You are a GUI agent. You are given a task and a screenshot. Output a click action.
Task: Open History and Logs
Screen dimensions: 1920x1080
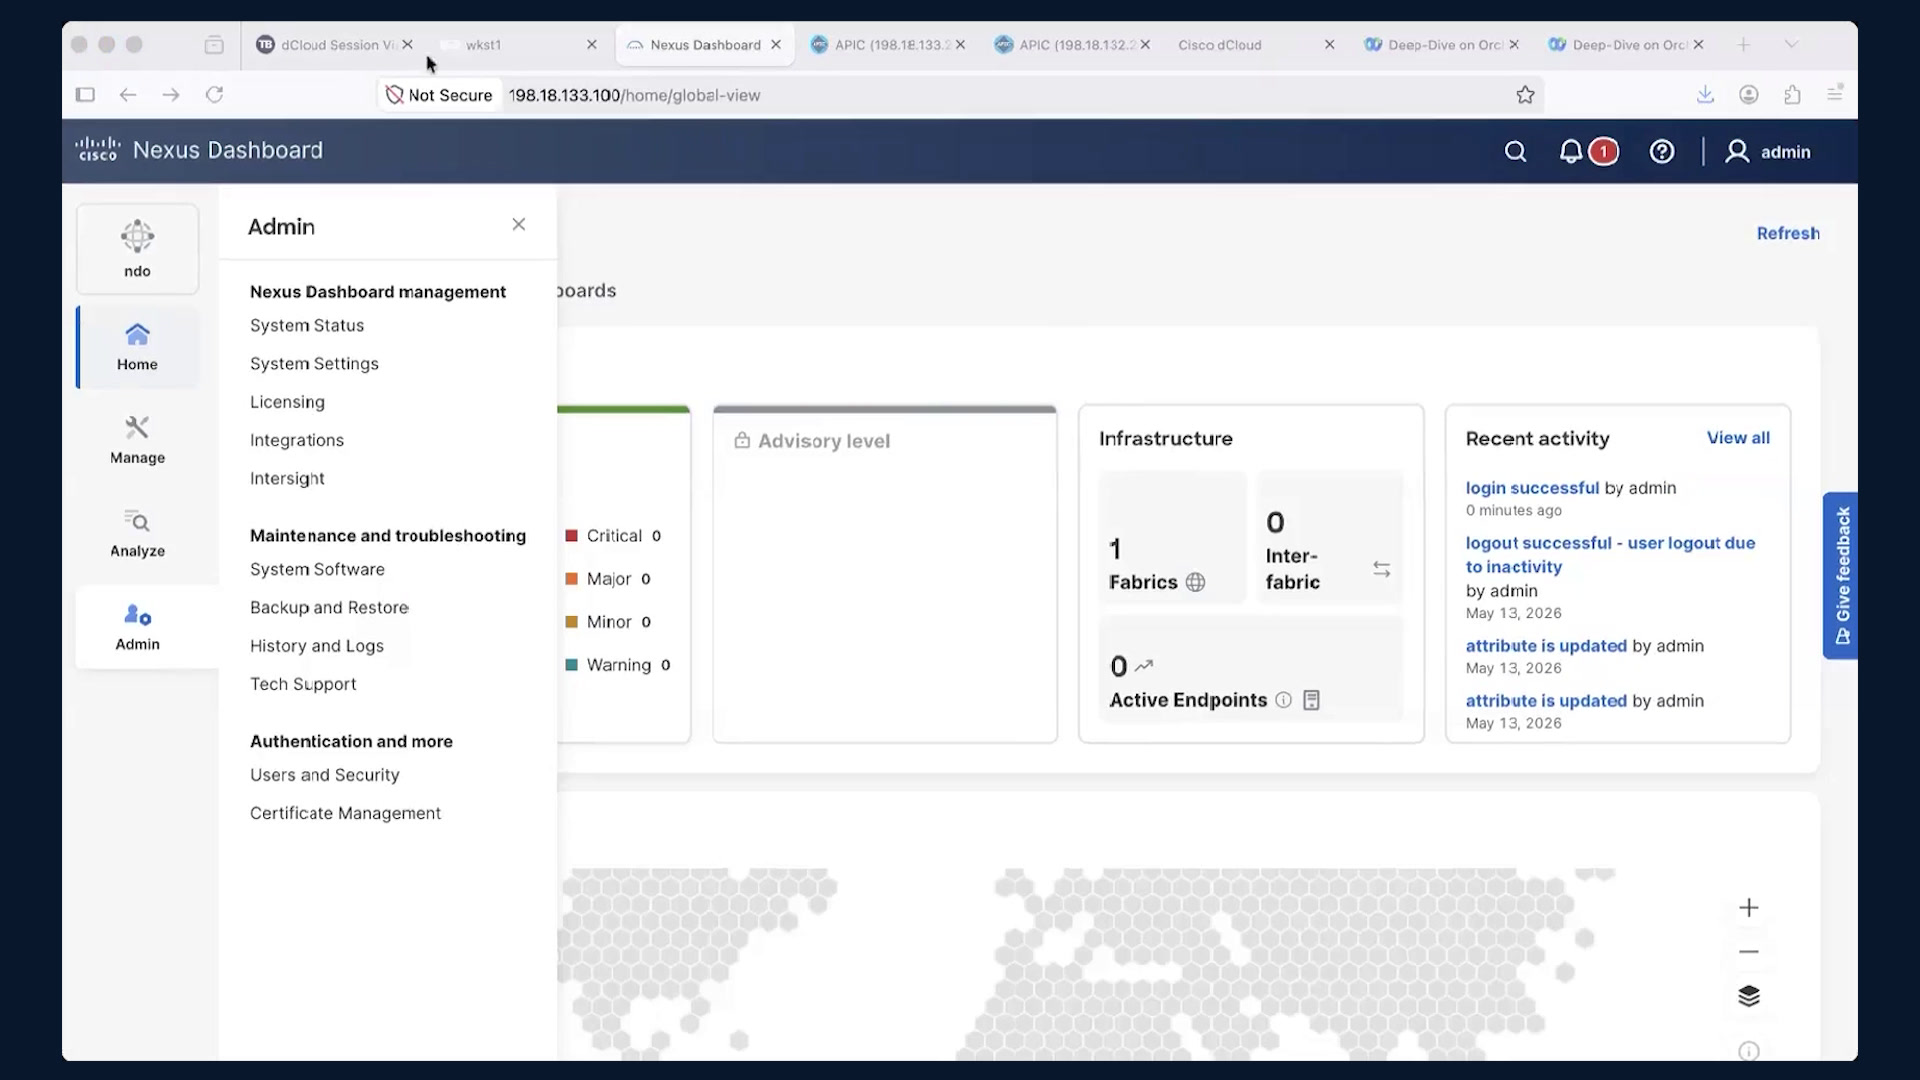pos(317,646)
